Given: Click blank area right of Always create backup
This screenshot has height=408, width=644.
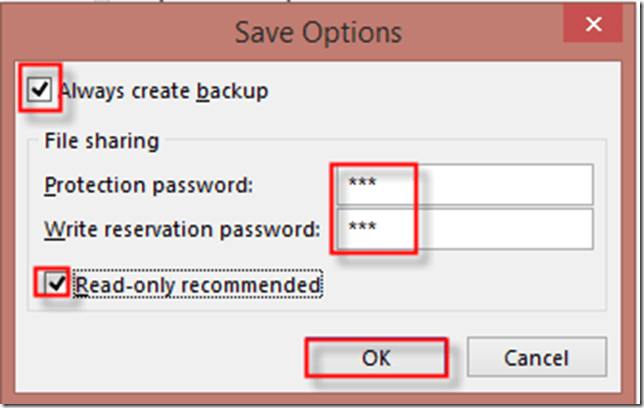Looking at the screenshot, I should pyautogui.click(x=450, y=91).
